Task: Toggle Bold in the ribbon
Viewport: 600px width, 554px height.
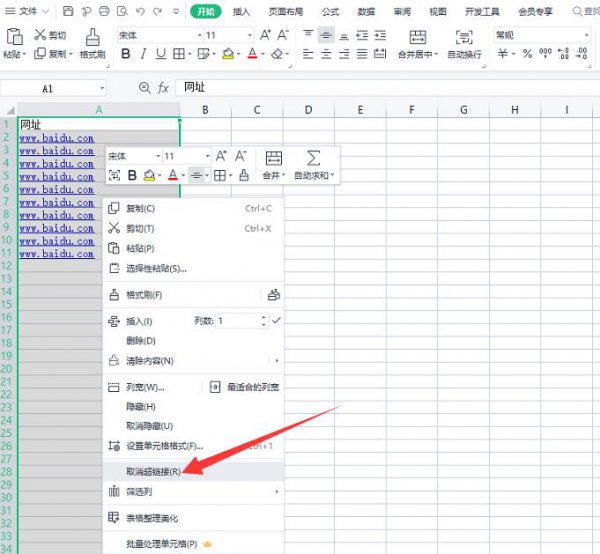Action: (126, 54)
